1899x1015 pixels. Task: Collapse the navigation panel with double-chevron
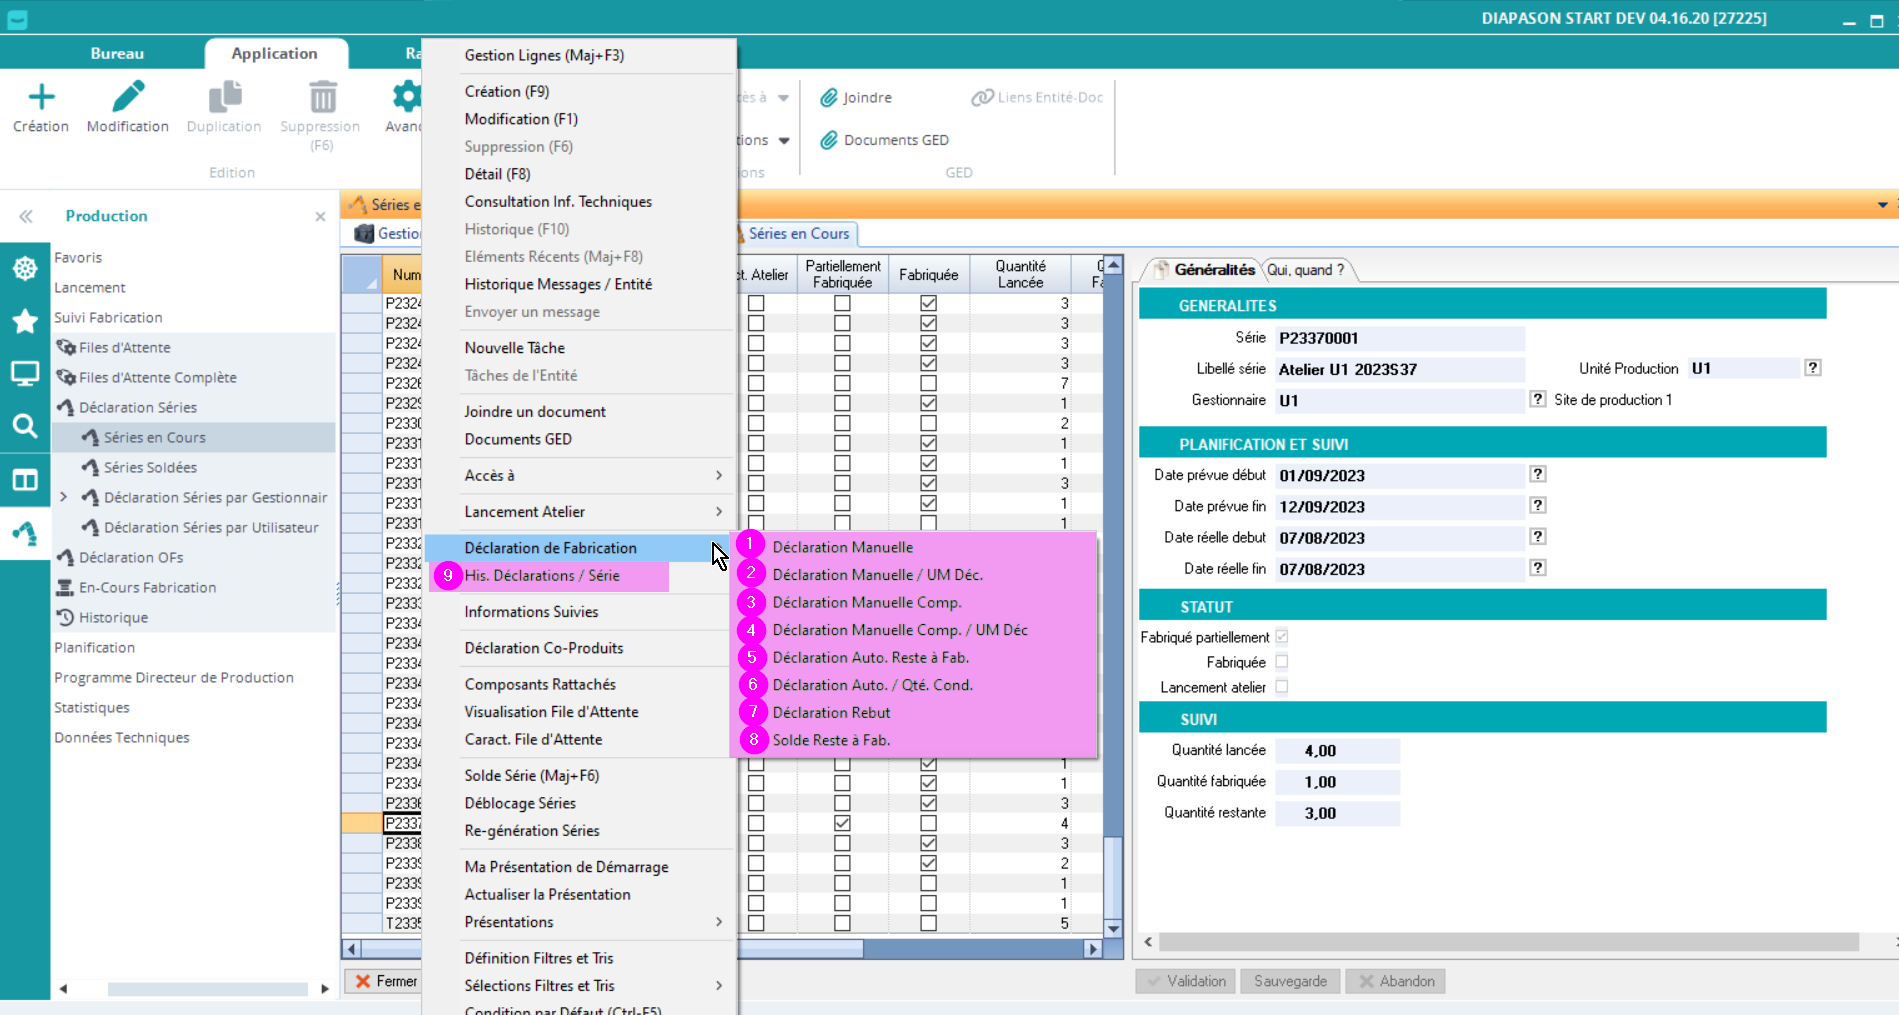tap(26, 216)
